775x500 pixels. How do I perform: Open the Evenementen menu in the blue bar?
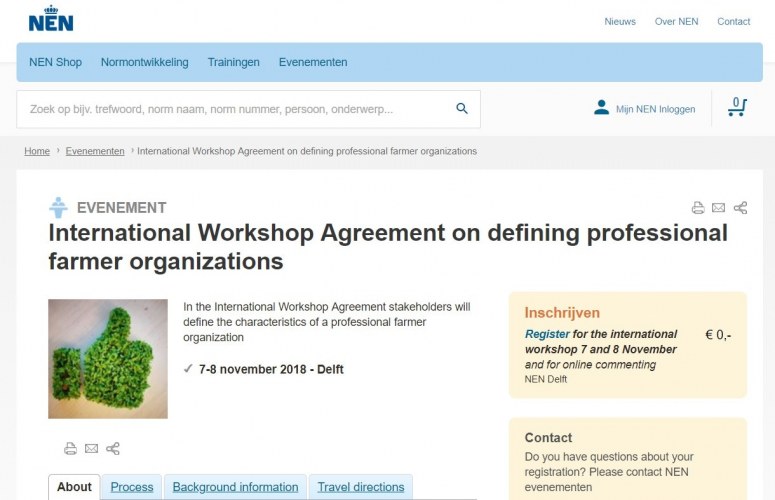[x=313, y=62]
